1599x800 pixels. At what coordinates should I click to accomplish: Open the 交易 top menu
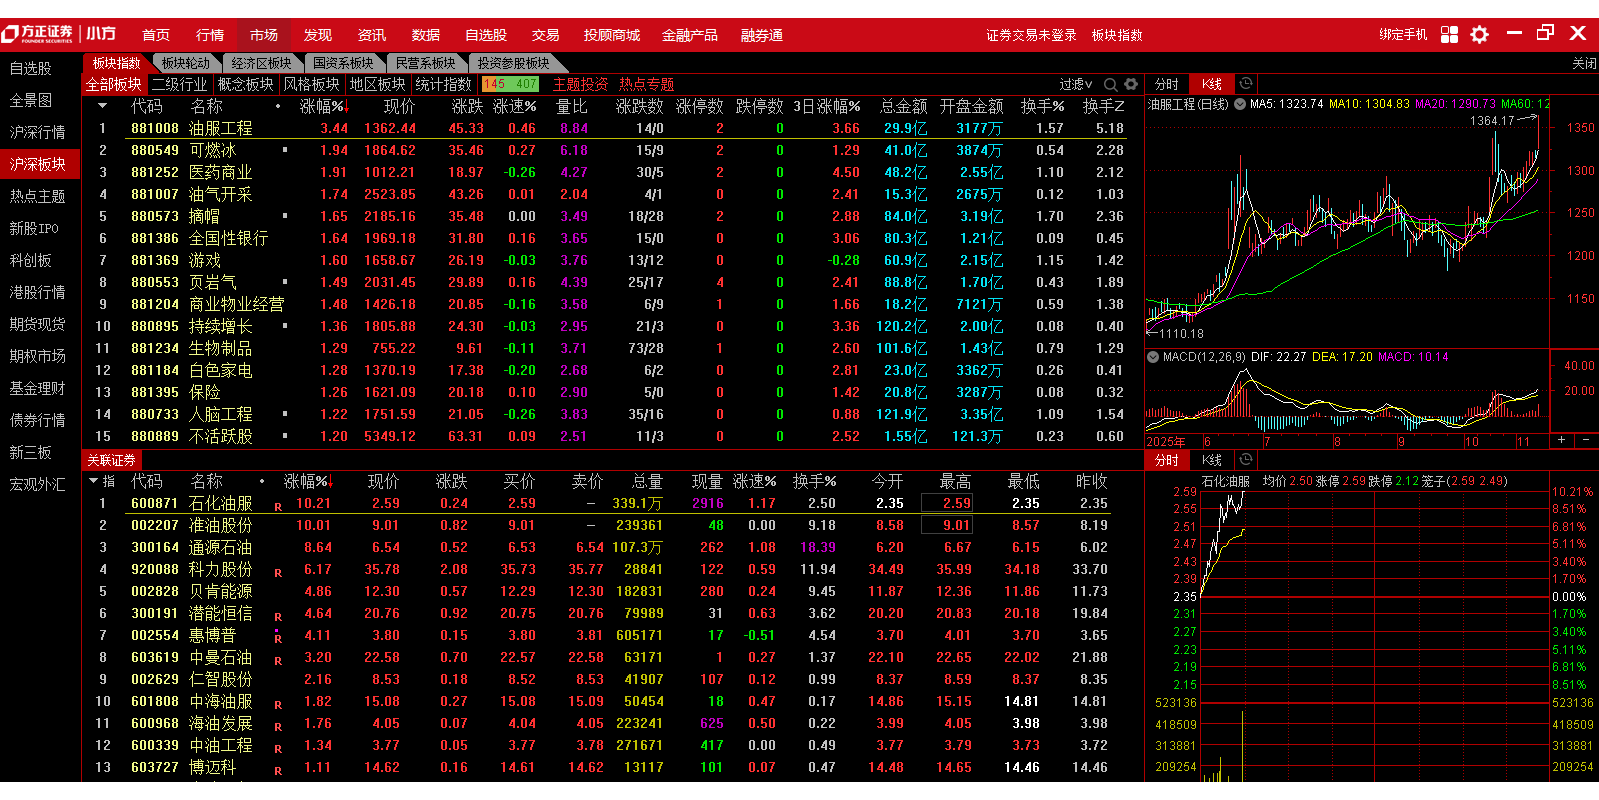click(x=545, y=35)
